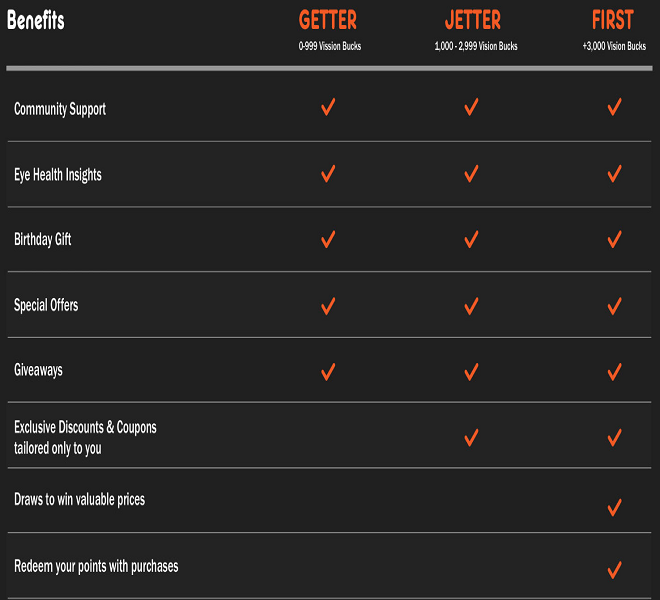Click the First checkmark for Community Support
This screenshot has width=660, height=600.
pos(614,108)
